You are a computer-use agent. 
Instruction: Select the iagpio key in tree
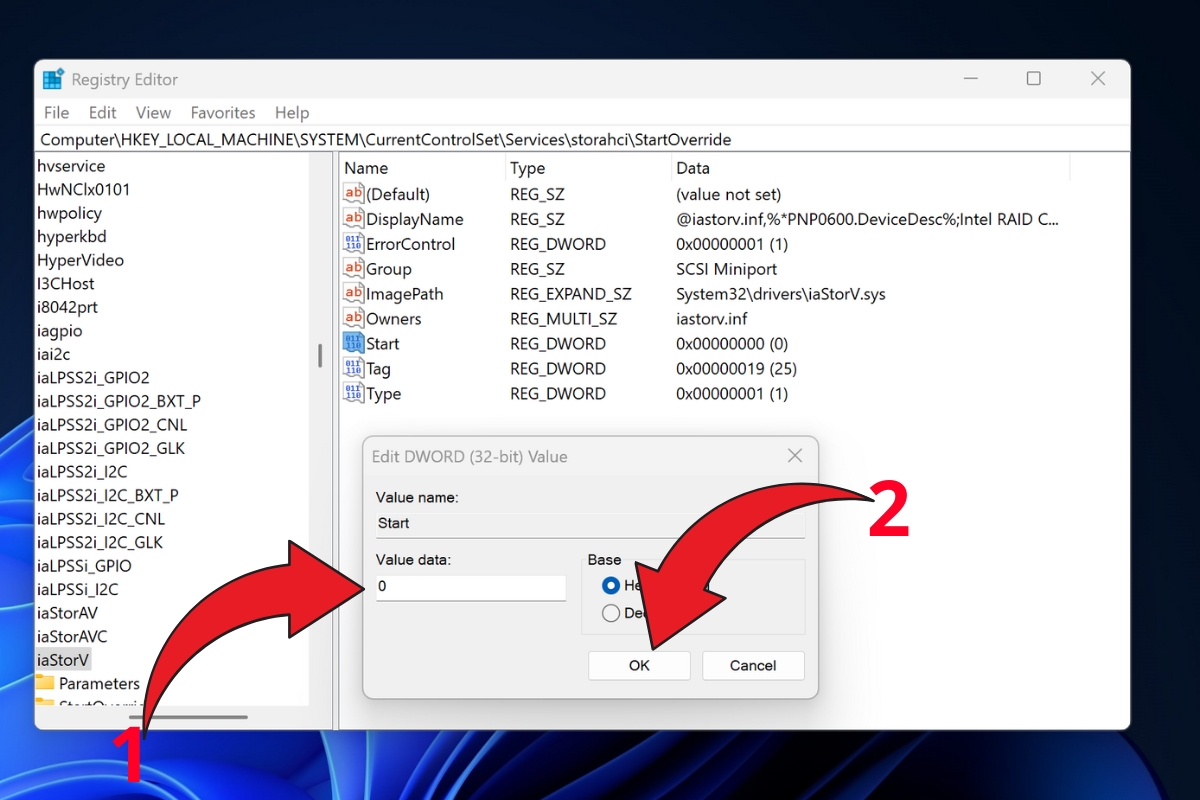(x=60, y=330)
